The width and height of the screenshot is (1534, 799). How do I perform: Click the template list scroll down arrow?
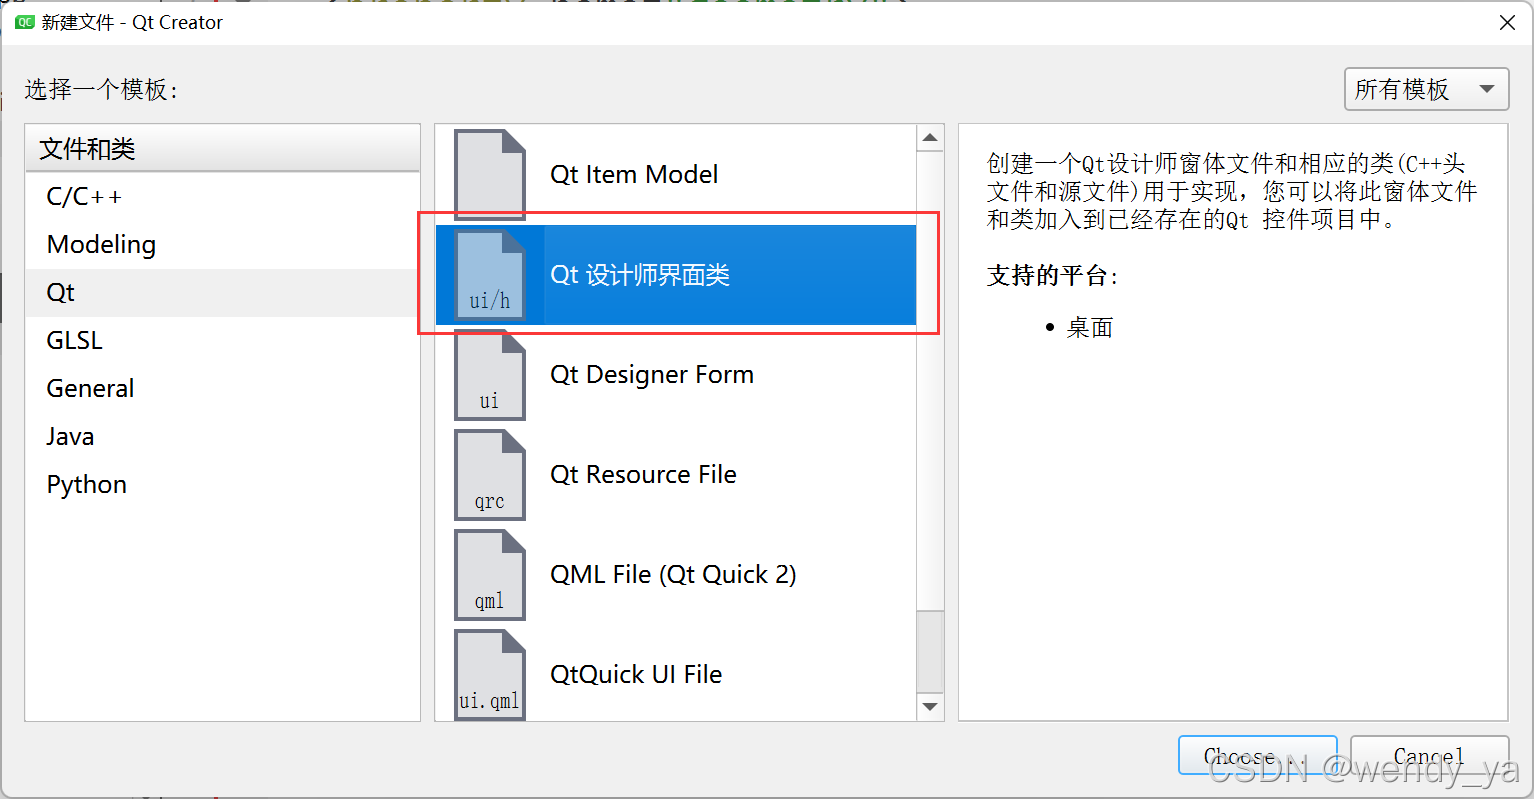tap(930, 707)
